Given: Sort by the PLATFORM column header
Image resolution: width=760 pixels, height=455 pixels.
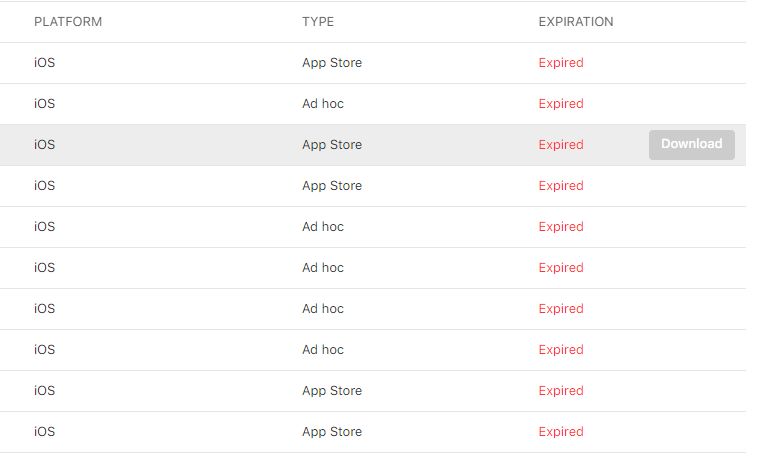Looking at the screenshot, I should point(68,22).
